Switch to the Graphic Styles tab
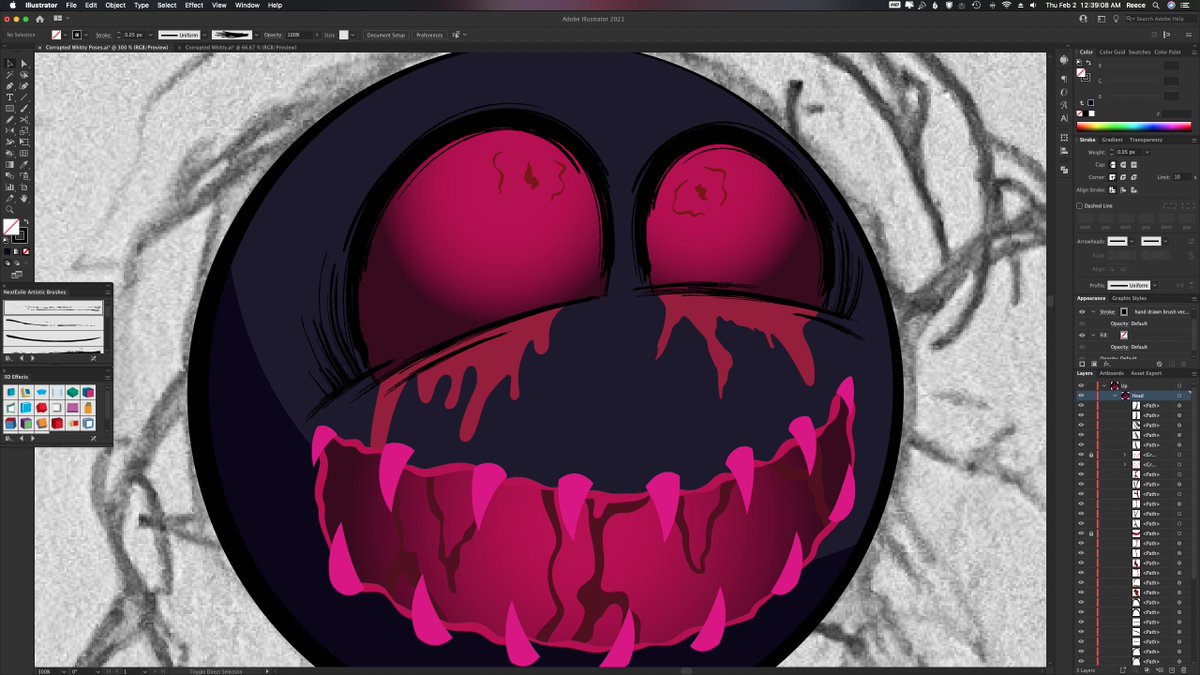Viewport: 1200px width, 675px height. click(x=1130, y=298)
